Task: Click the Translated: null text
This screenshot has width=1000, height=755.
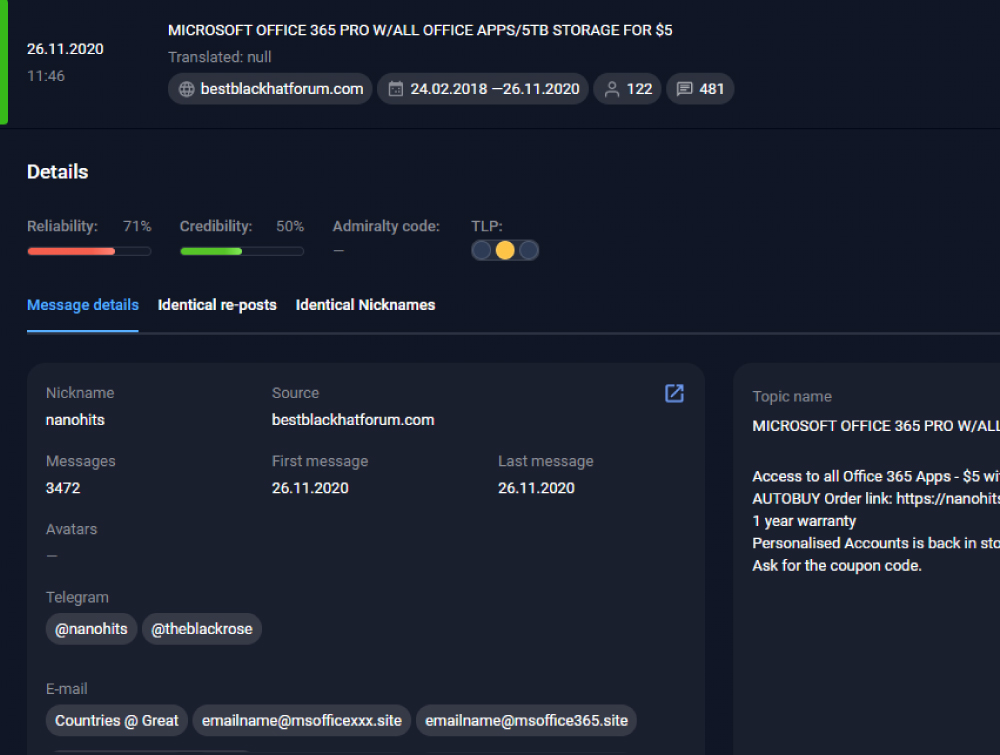Action: click(x=219, y=57)
